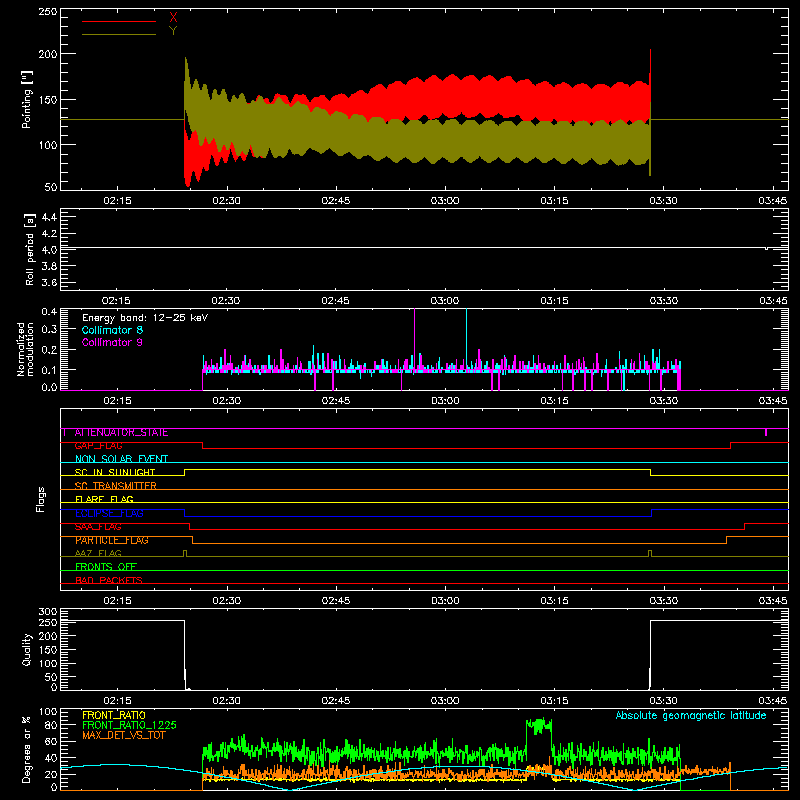Click the '4.0' roll period tick label
800x800 pixels.
tap(49, 250)
